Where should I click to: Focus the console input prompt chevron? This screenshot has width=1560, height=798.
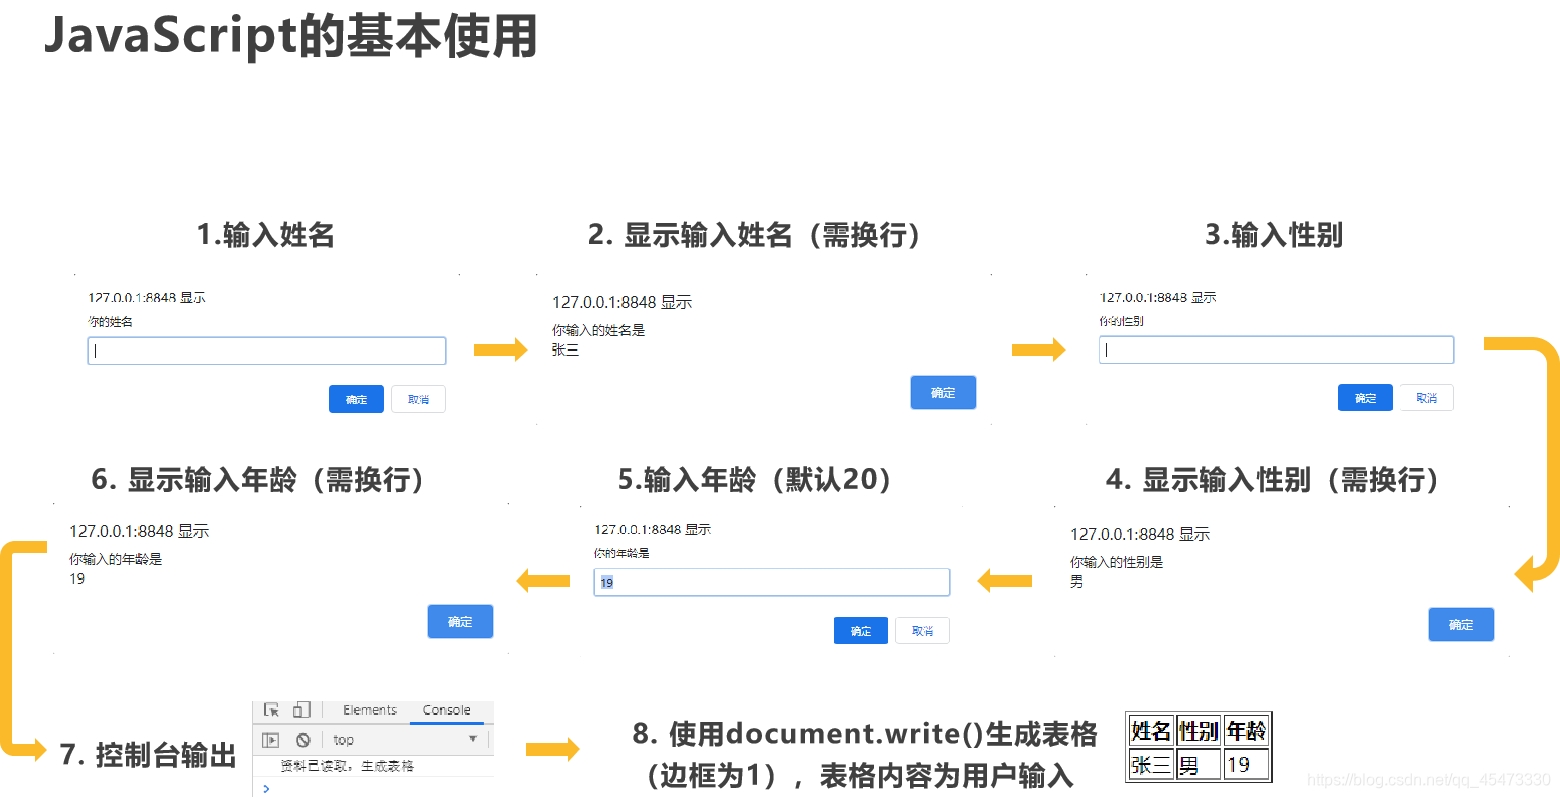pyautogui.click(x=266, y=788)
